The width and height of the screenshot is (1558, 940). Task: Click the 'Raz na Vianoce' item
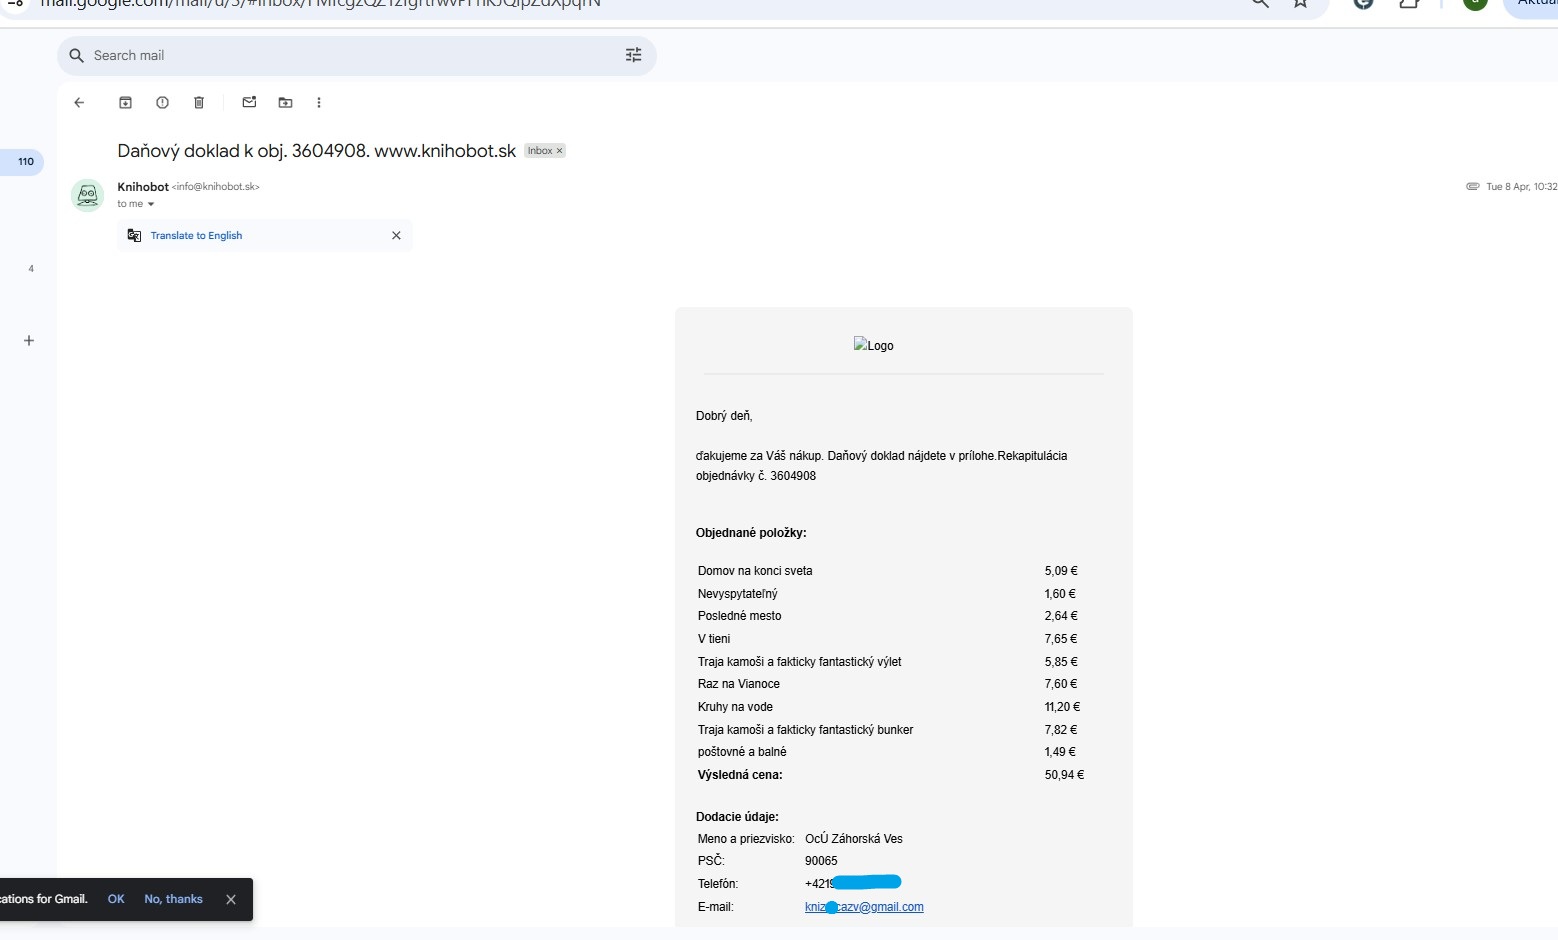pos(739,684)
